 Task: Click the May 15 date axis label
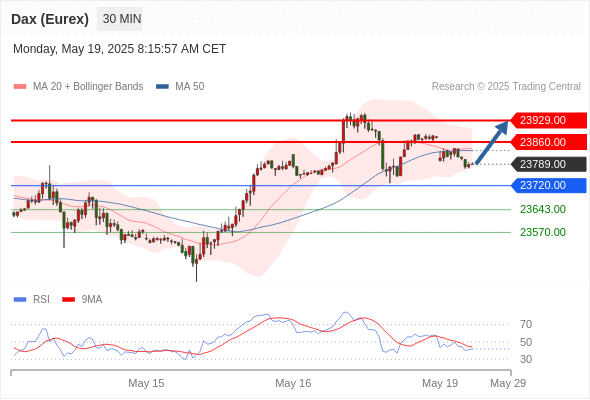(x=146, y=383)
